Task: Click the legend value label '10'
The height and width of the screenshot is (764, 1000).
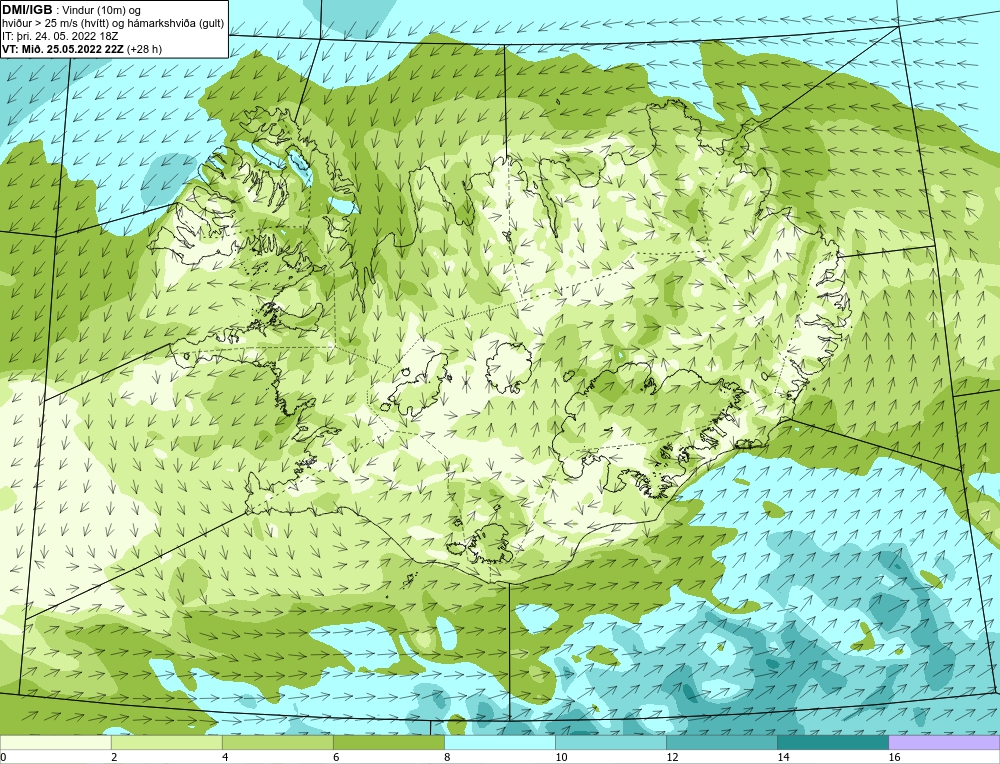Action: point(561,757)
